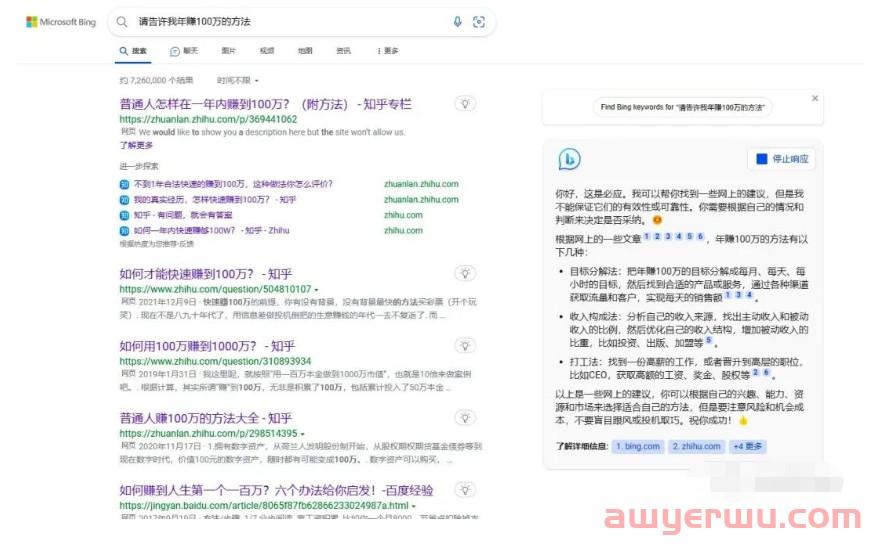Click URL https://www.zhihu.com/question/310893934

click(215, 362)
